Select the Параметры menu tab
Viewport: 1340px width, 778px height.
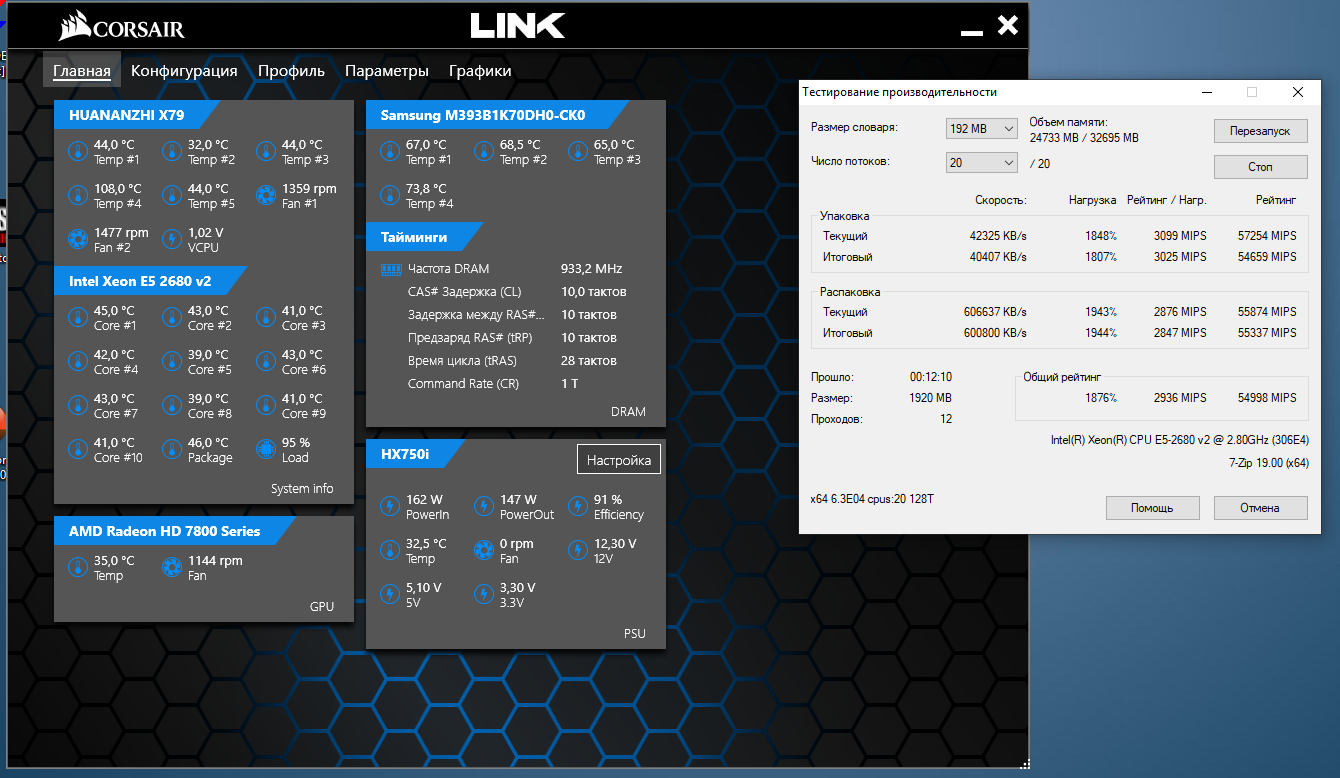[387, 71]
